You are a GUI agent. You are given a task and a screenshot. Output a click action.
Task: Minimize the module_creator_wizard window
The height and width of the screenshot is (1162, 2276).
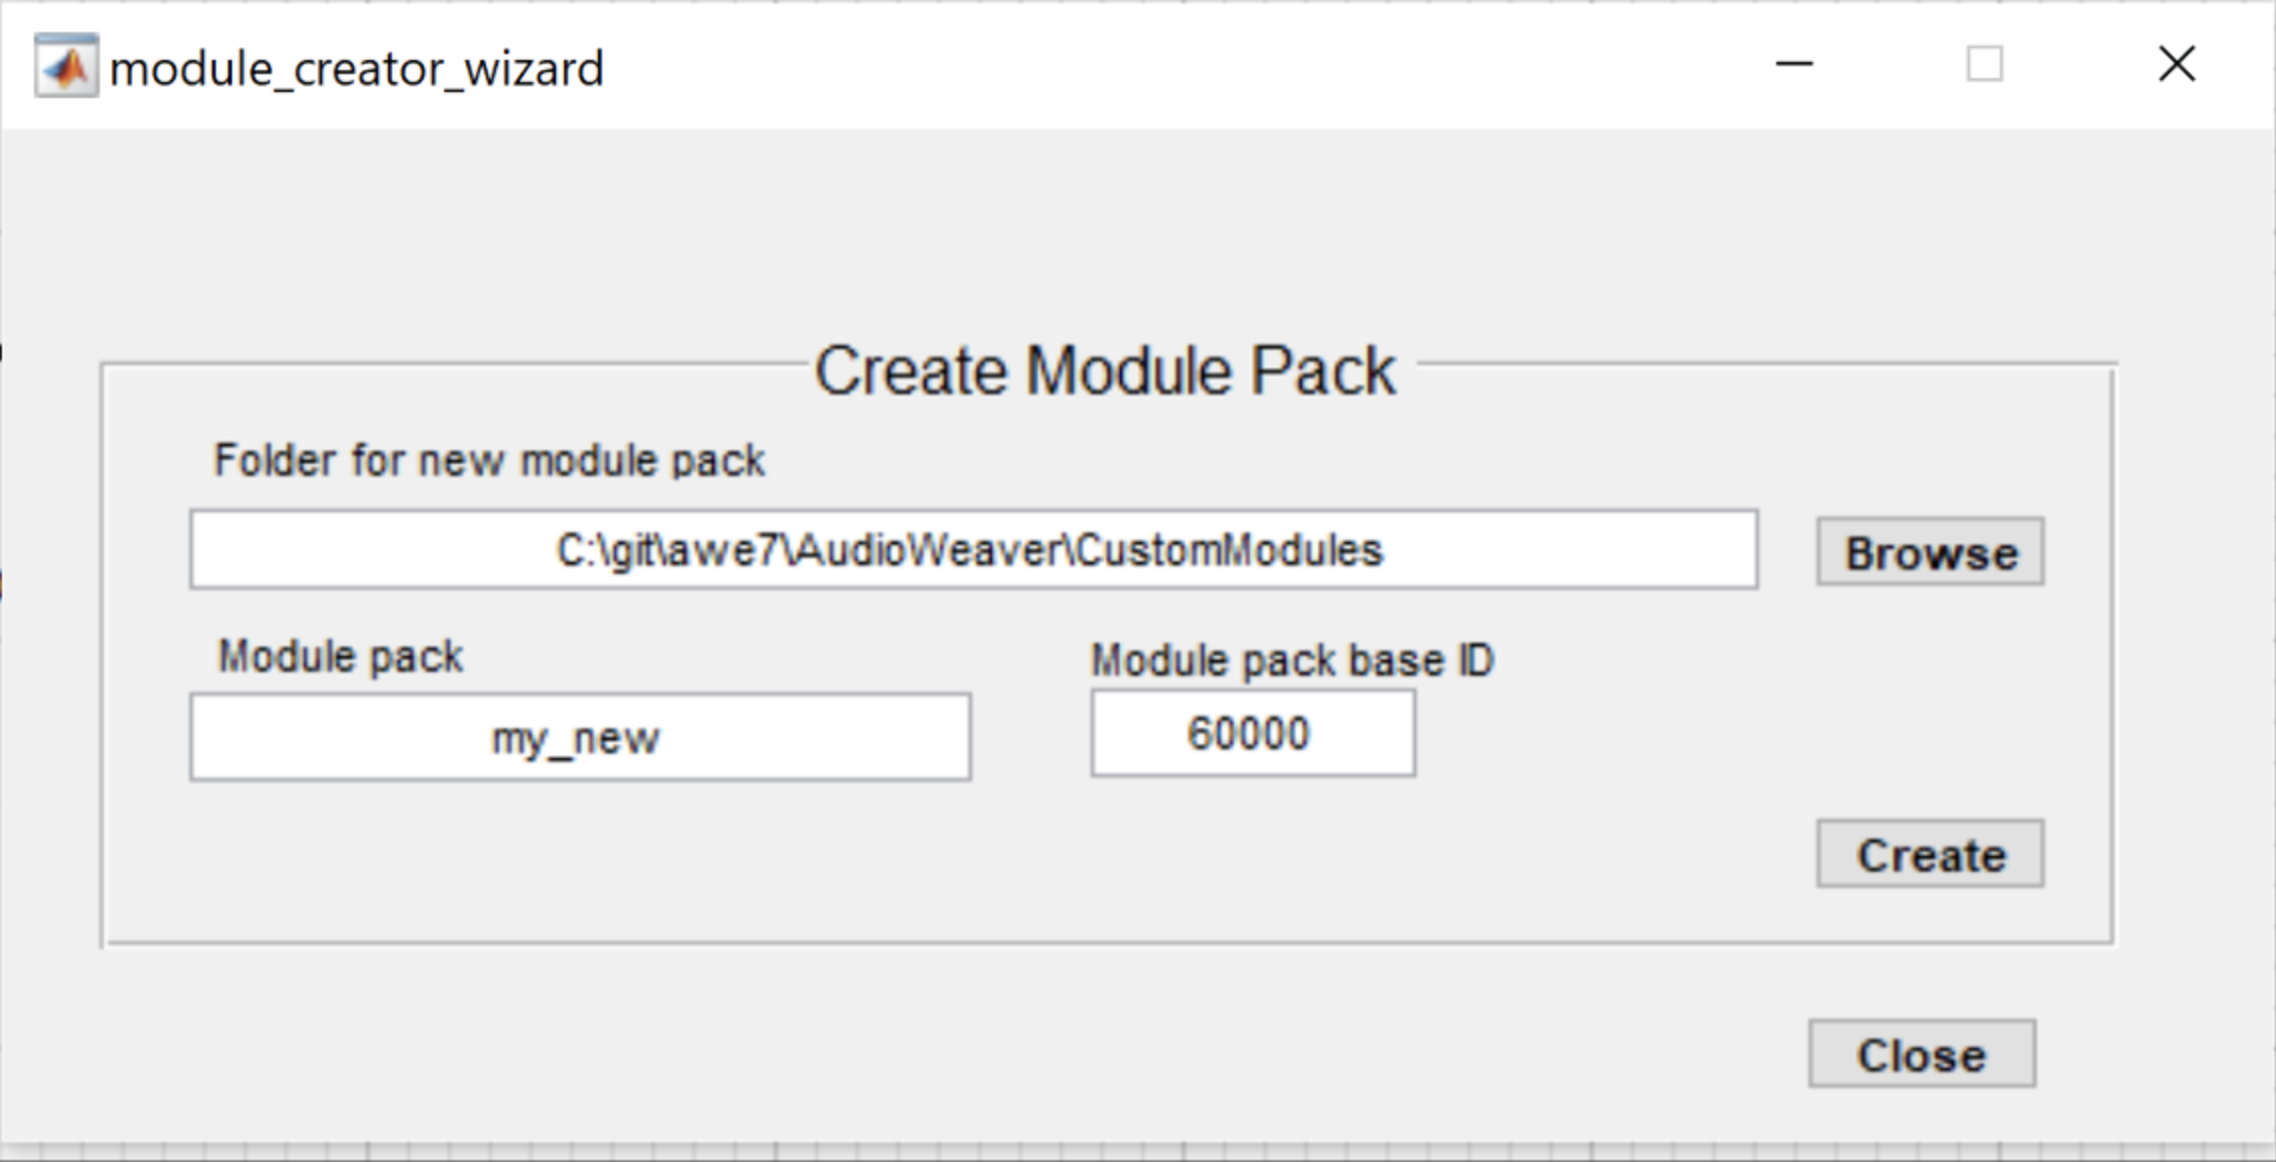(x=1793, y=65)
